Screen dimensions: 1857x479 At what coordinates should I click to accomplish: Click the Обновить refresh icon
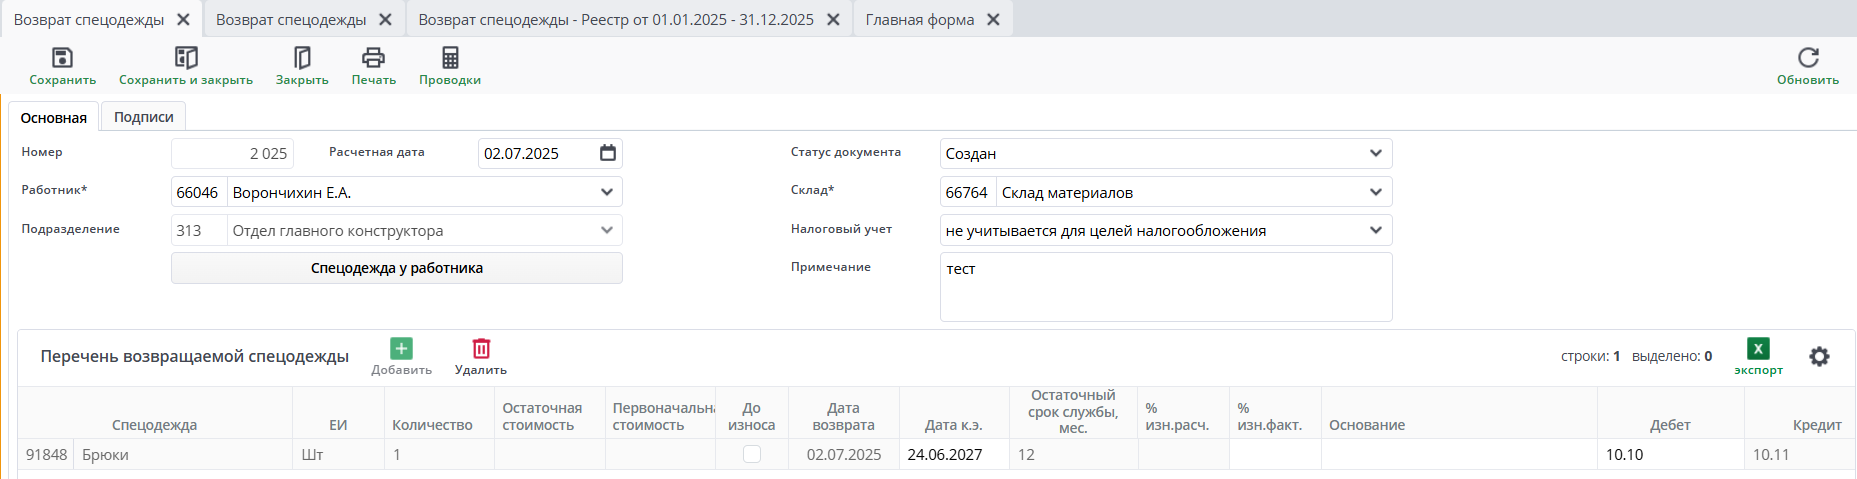[x=1807, y=58]
